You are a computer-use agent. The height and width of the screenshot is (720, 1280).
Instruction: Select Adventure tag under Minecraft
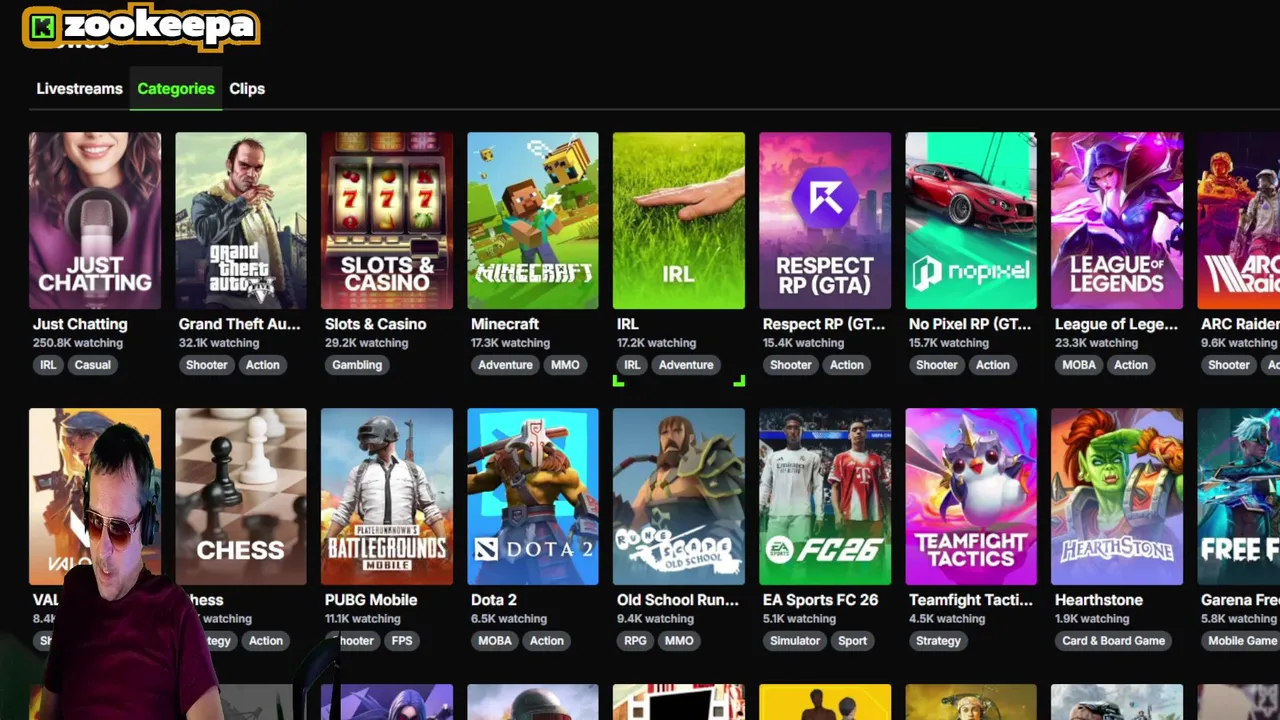tap(505, 365)
